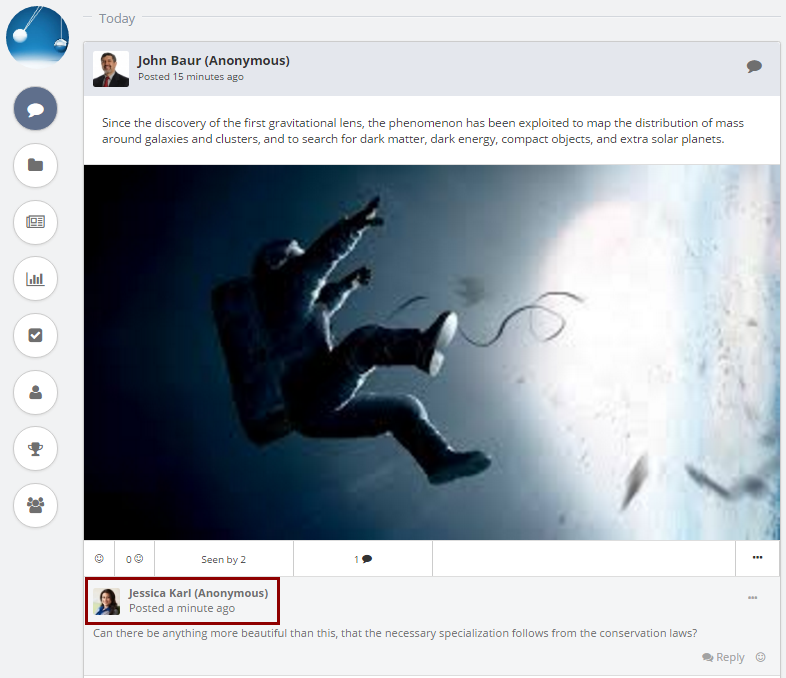Click 'Posted a minute ago' timestamp

click(182, 608)
